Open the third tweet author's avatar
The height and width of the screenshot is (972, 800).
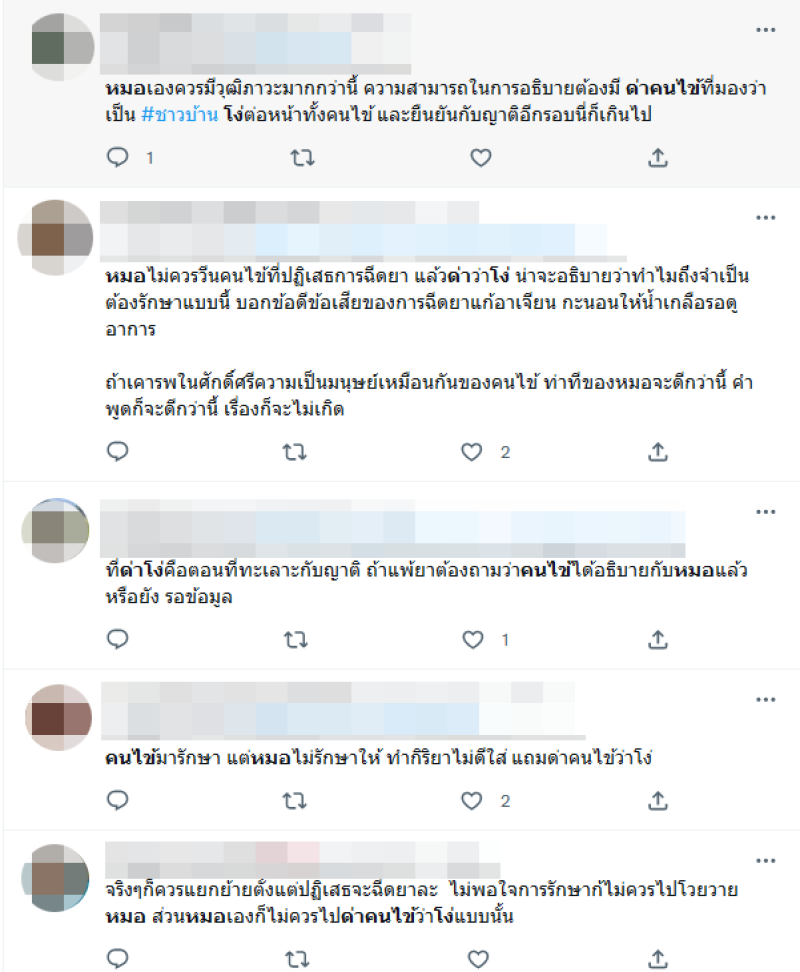click(56, 531)
